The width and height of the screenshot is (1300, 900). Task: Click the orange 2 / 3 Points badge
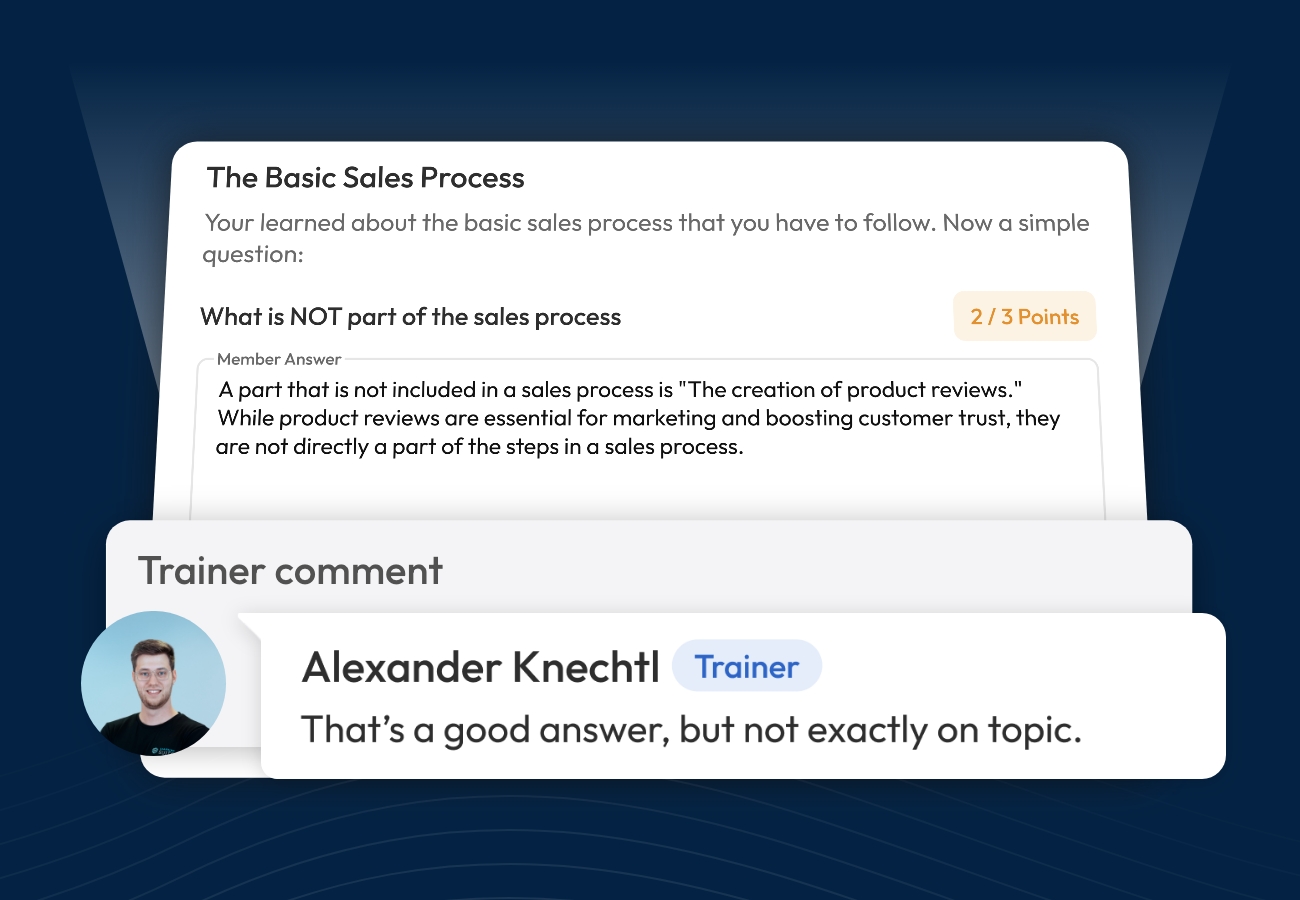pos(1024,317)
